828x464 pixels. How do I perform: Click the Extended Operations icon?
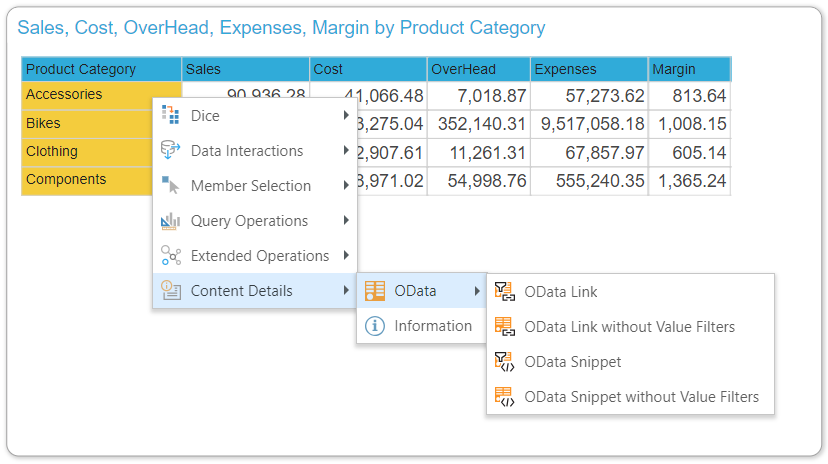point(171,256)
